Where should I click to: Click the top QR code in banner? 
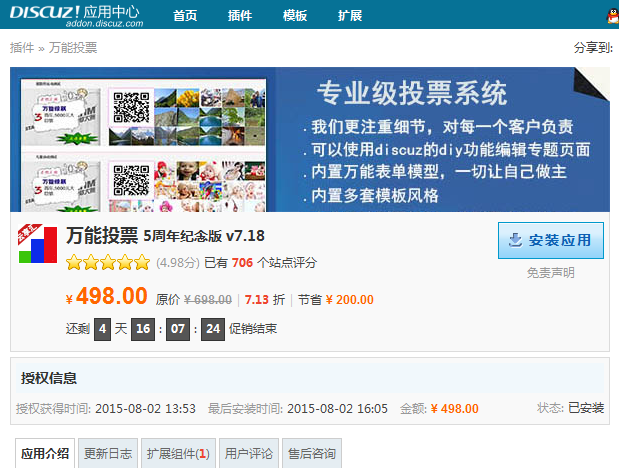point(131,107)
